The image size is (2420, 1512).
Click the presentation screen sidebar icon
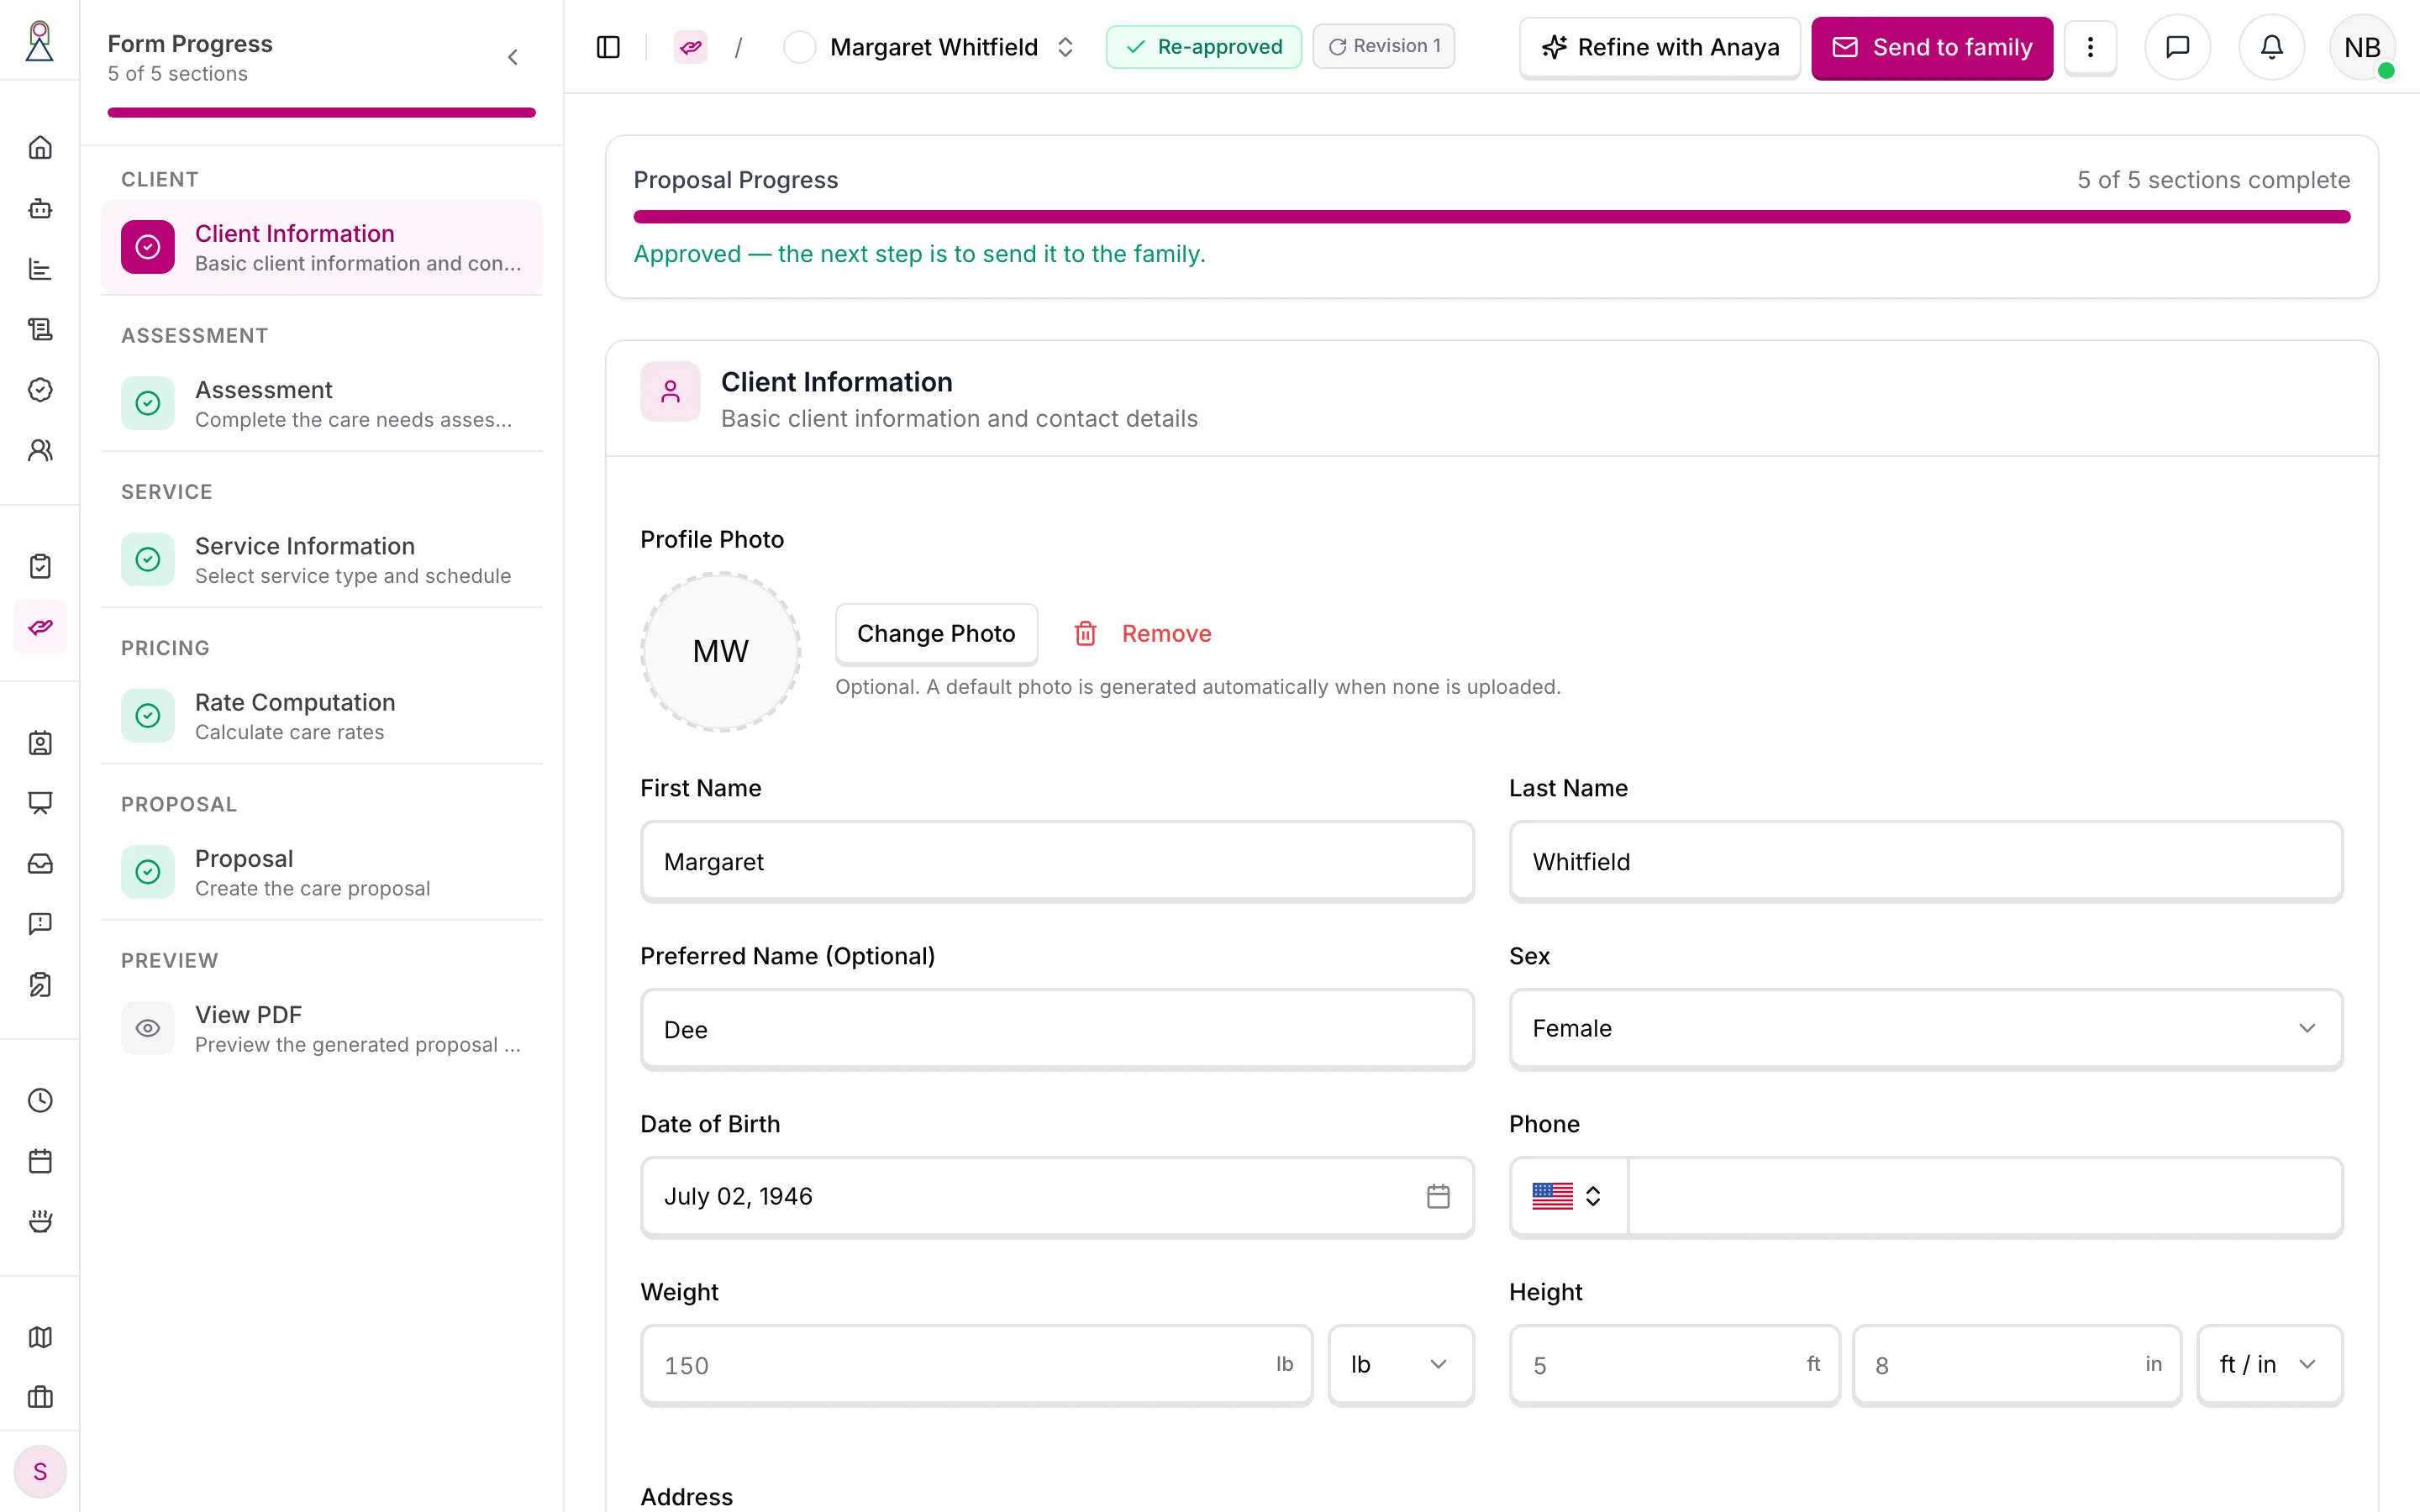(40, 803)
